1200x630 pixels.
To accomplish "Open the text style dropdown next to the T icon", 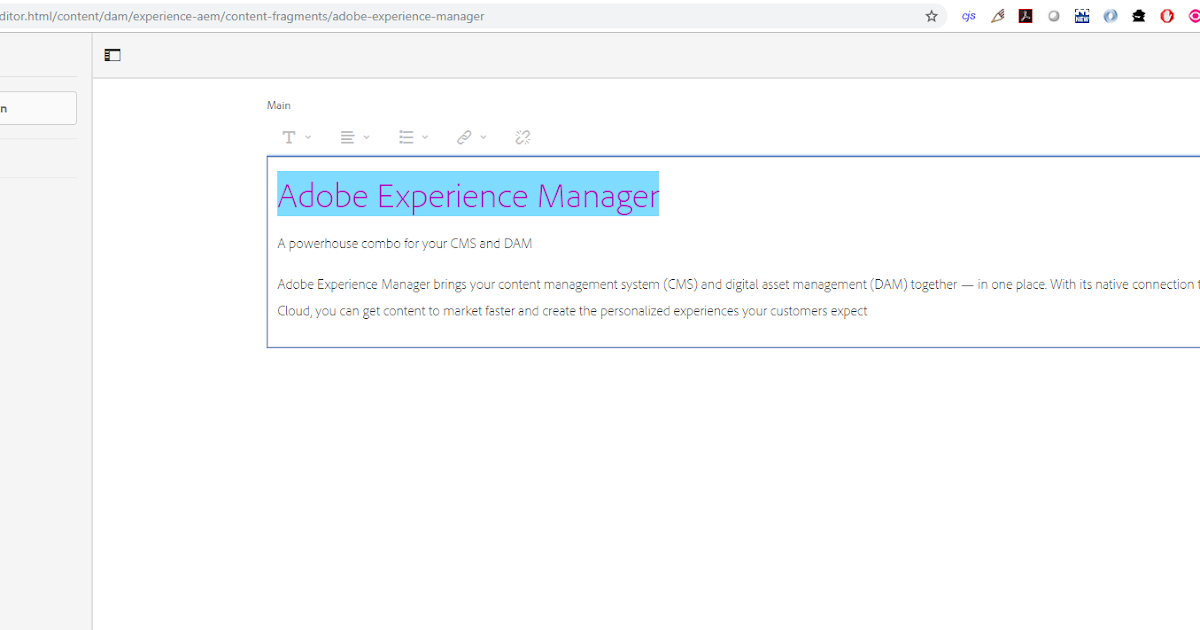I will [306, 137].
